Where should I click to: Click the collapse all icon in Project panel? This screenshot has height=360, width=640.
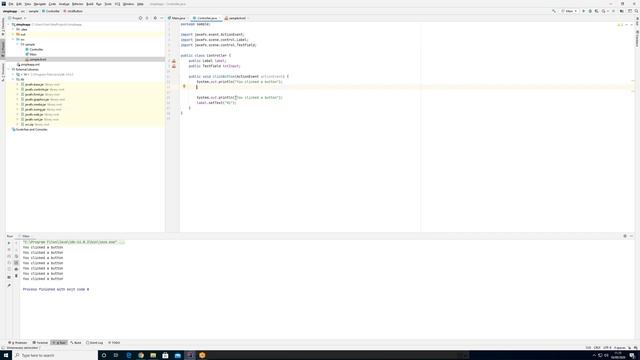pos(148,18)
